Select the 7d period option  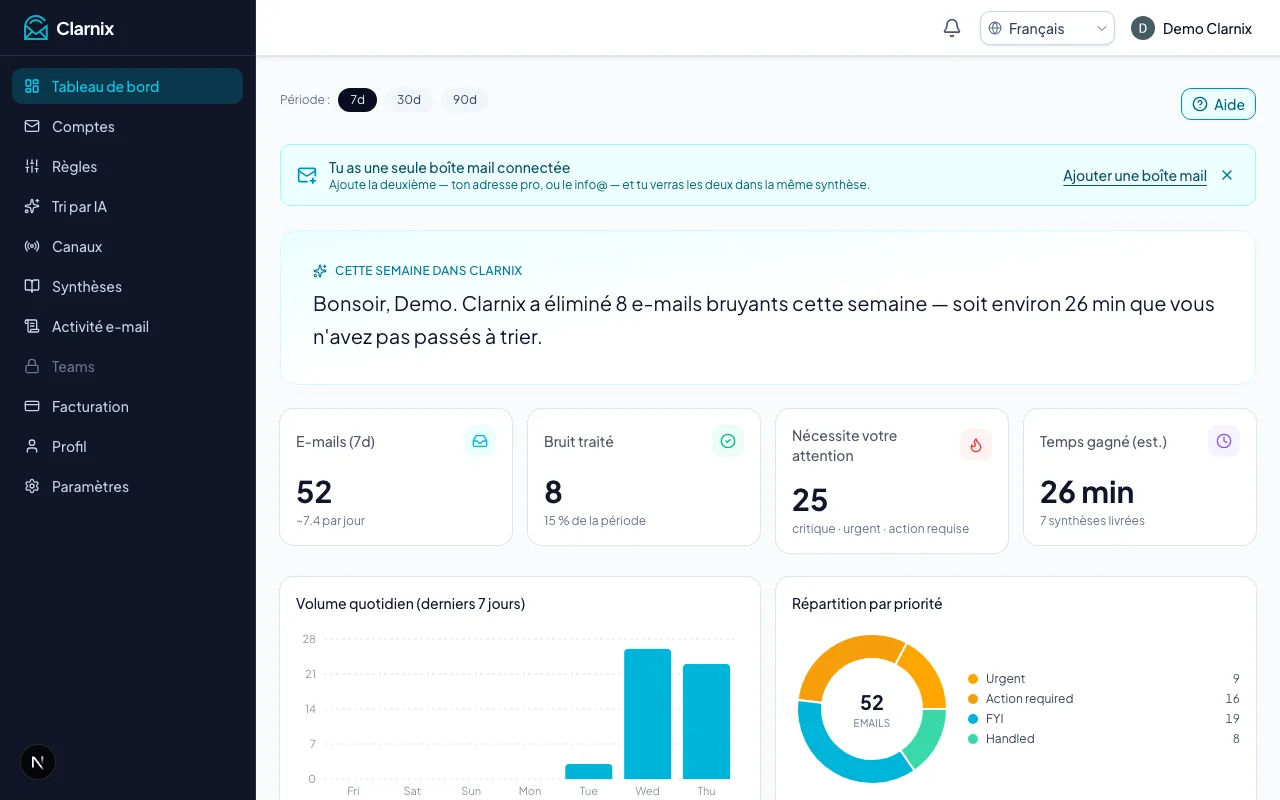coord(357,99)
